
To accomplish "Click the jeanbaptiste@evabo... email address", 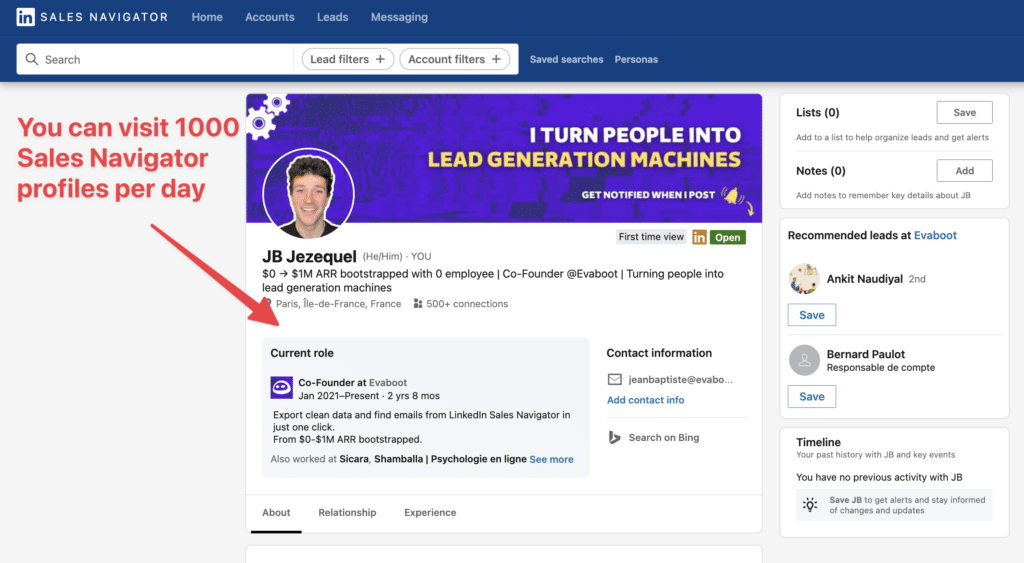I will [680, 379].
